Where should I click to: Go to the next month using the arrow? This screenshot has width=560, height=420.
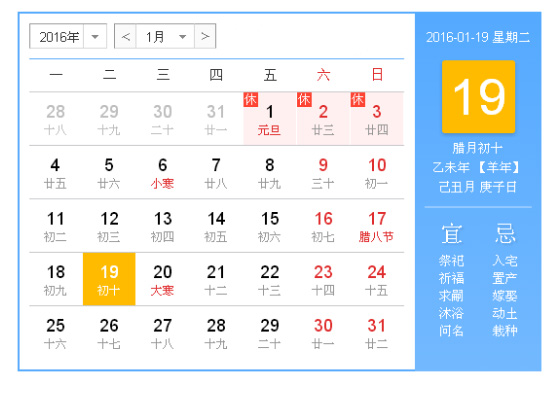[x=205, y=36]
